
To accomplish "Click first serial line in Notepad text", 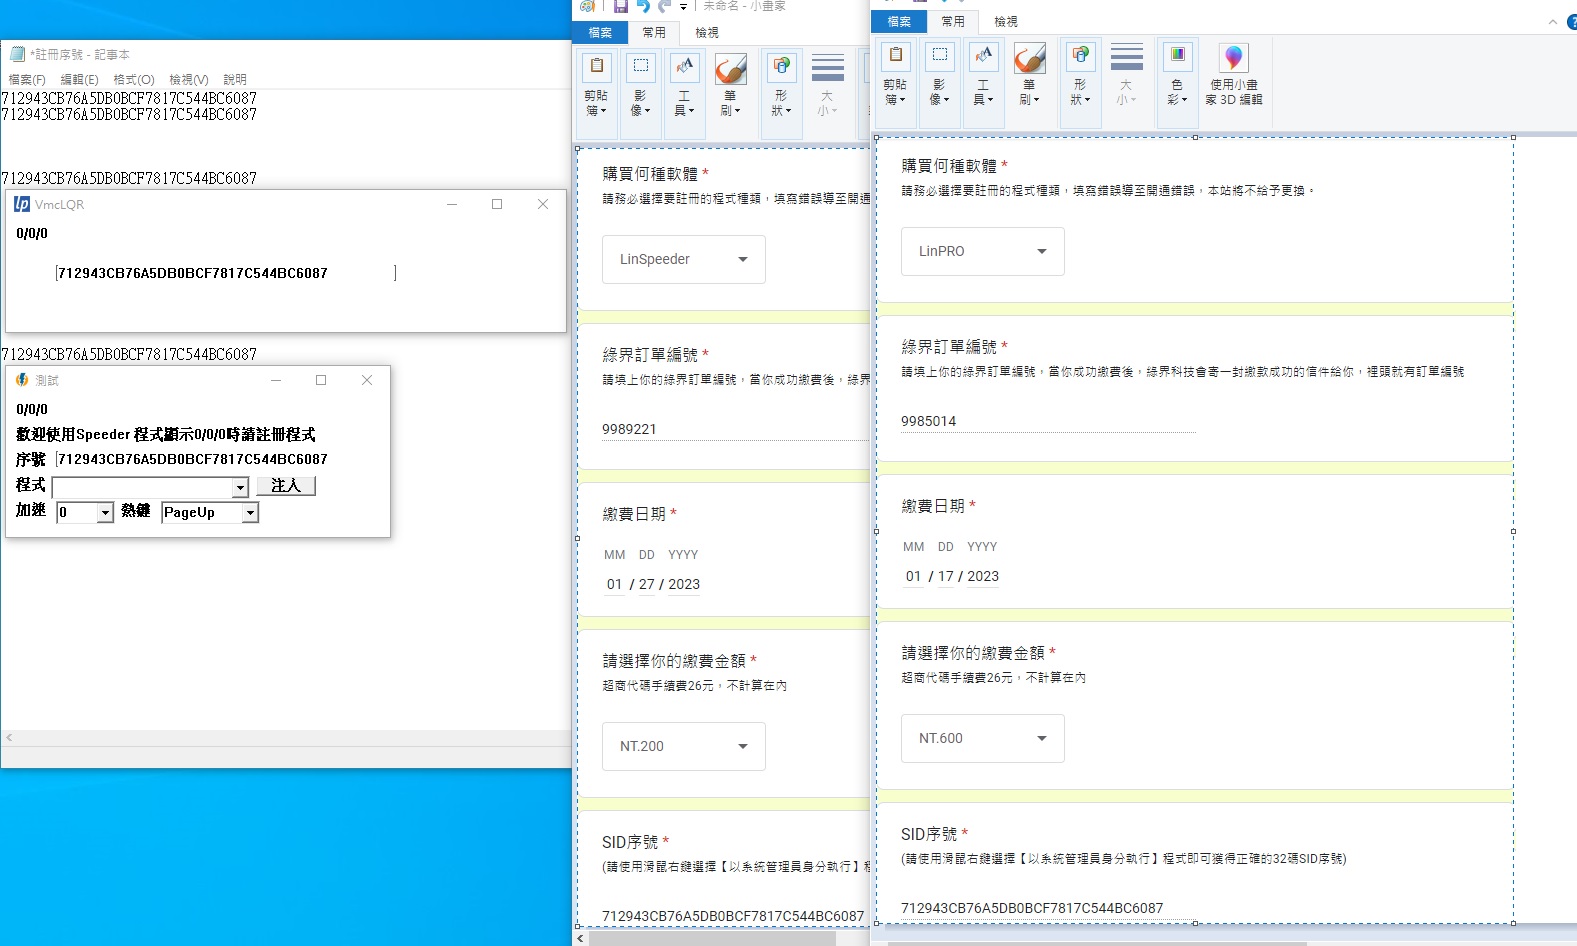I will [129, 98].
